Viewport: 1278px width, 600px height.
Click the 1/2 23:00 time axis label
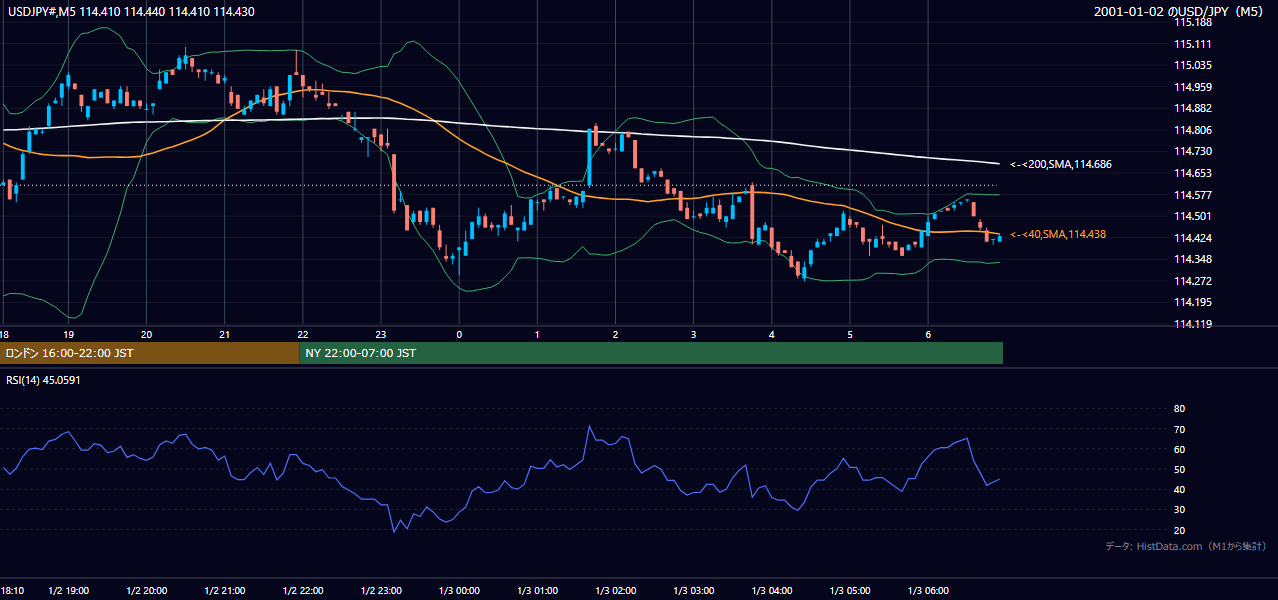click(x=381, y=590)
